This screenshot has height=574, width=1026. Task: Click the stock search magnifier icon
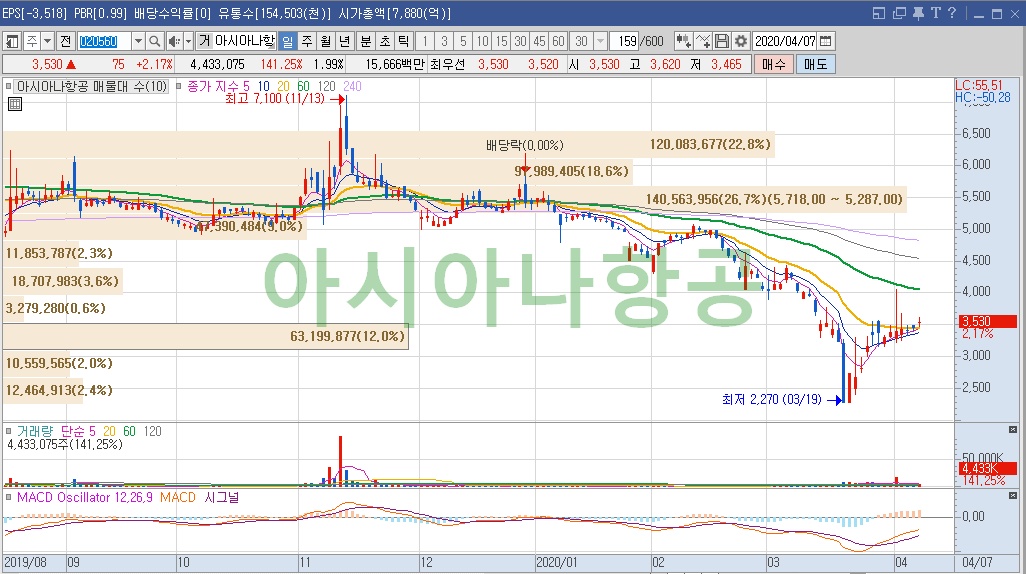click(x=154, y=41)
